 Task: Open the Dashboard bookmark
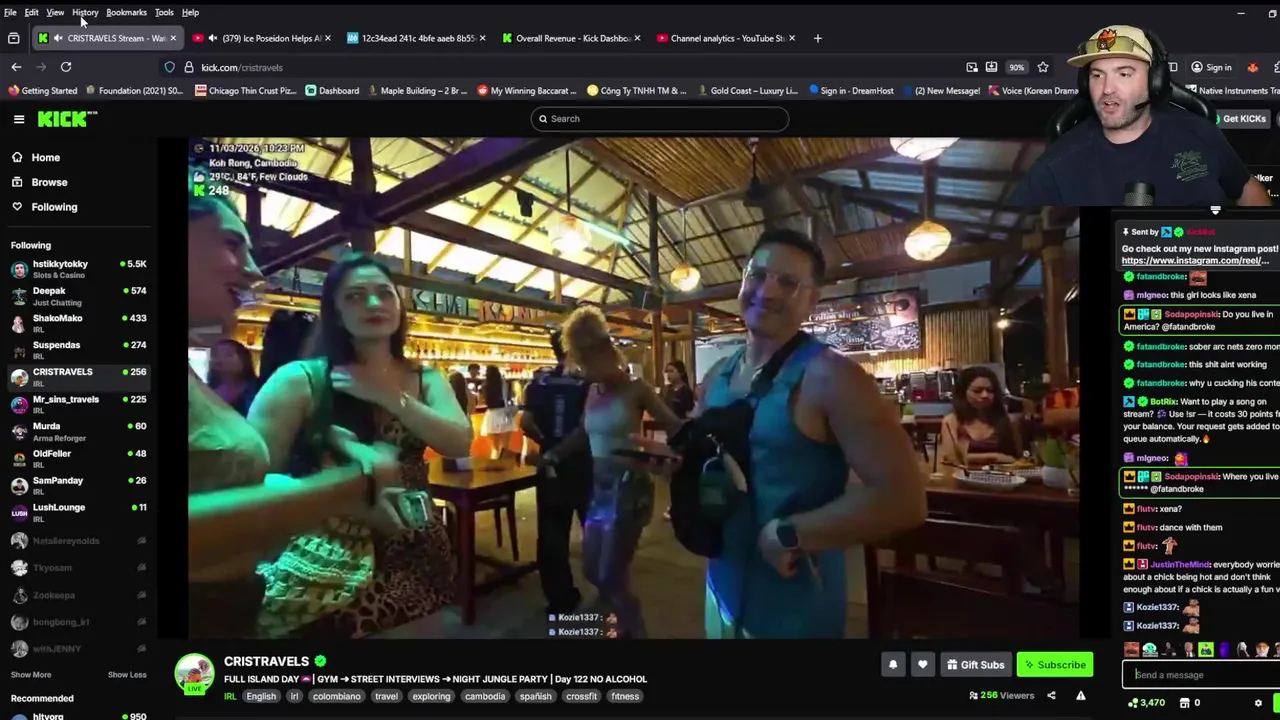click(332, 90)
